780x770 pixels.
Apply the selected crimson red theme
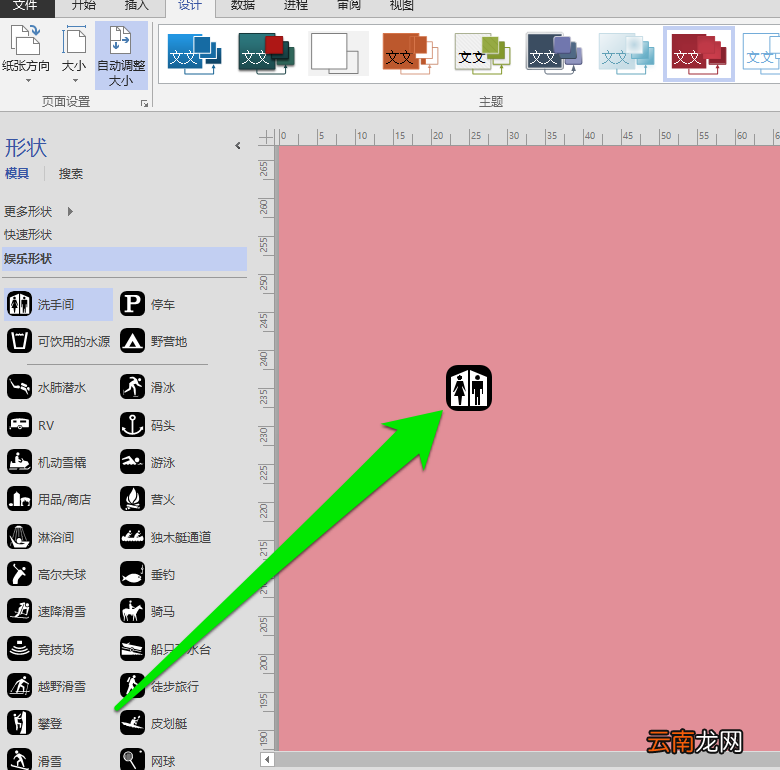pyautogui.click(x=698, y=54)
